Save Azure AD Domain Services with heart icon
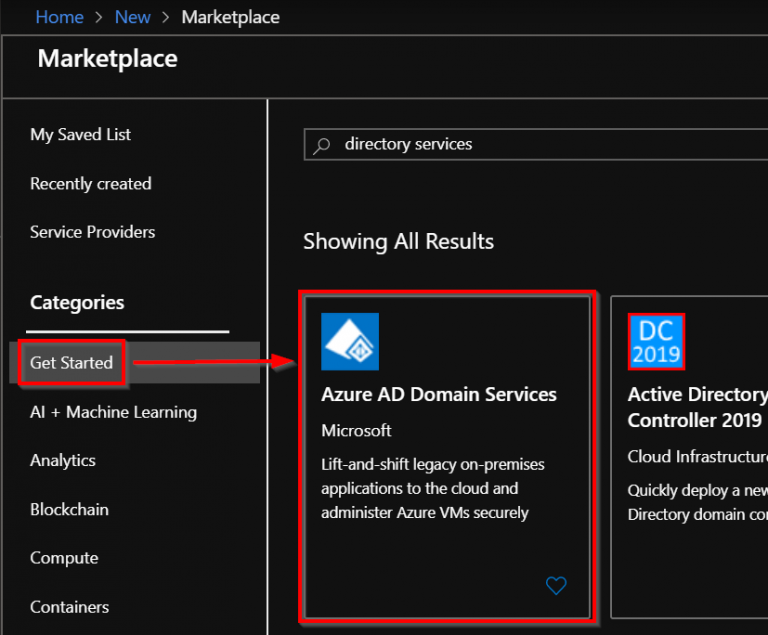This screenshot has height=635, width=768. pos(556,586)
